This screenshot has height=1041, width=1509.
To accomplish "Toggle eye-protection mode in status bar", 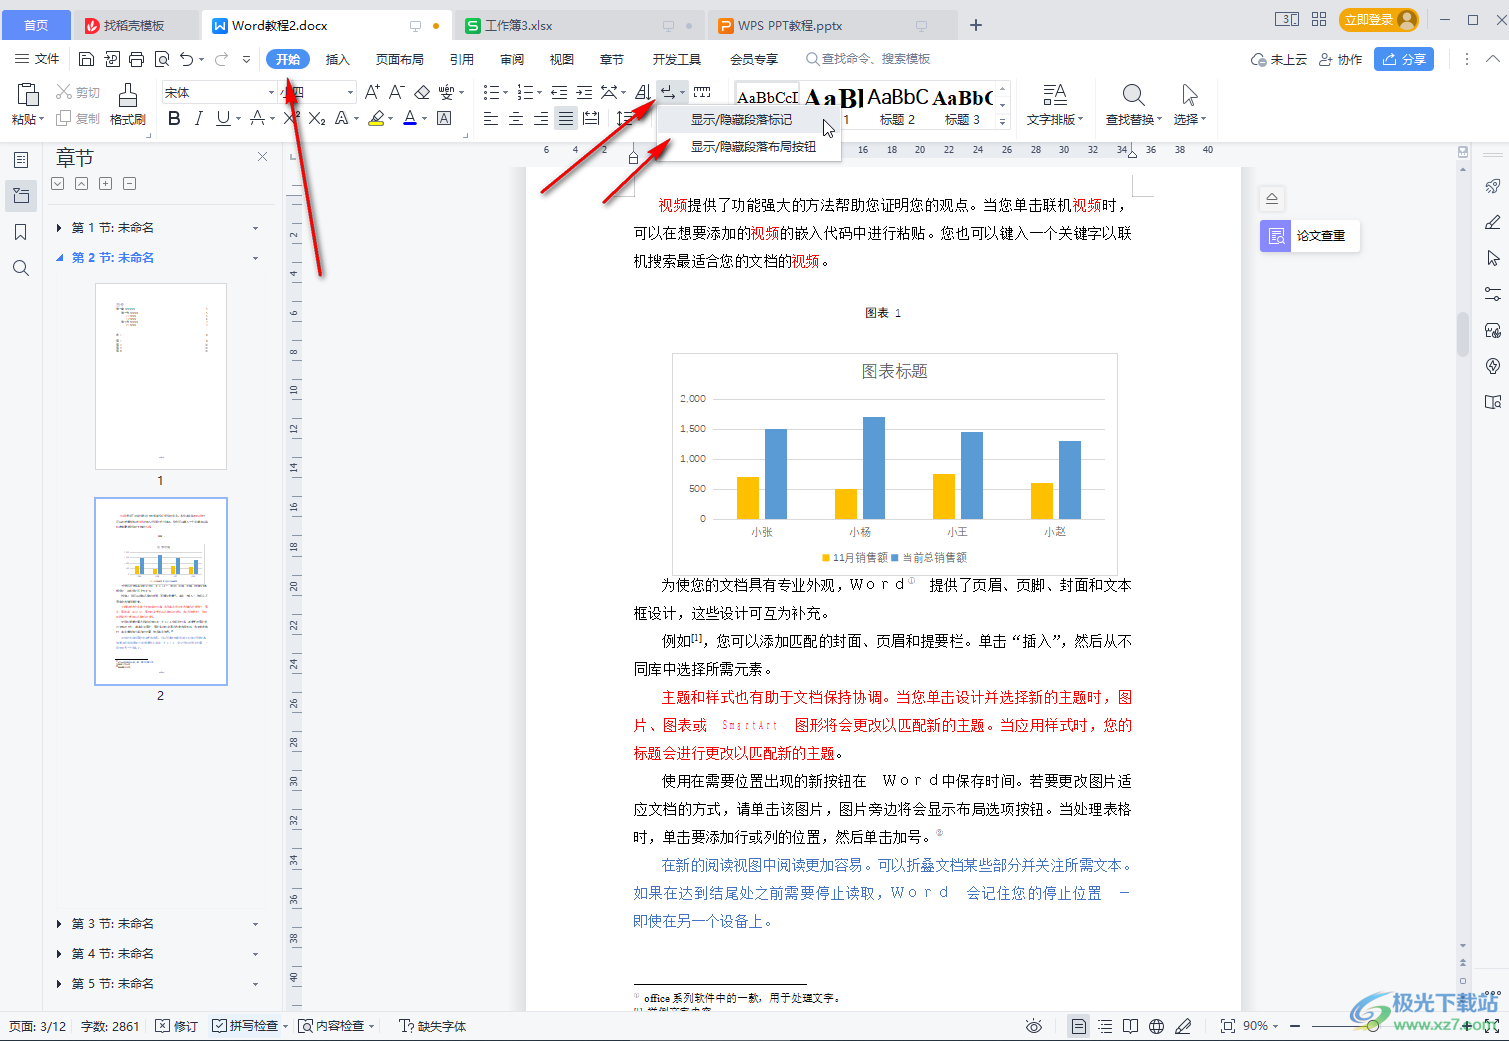I will click(x=1034, y=1026).
